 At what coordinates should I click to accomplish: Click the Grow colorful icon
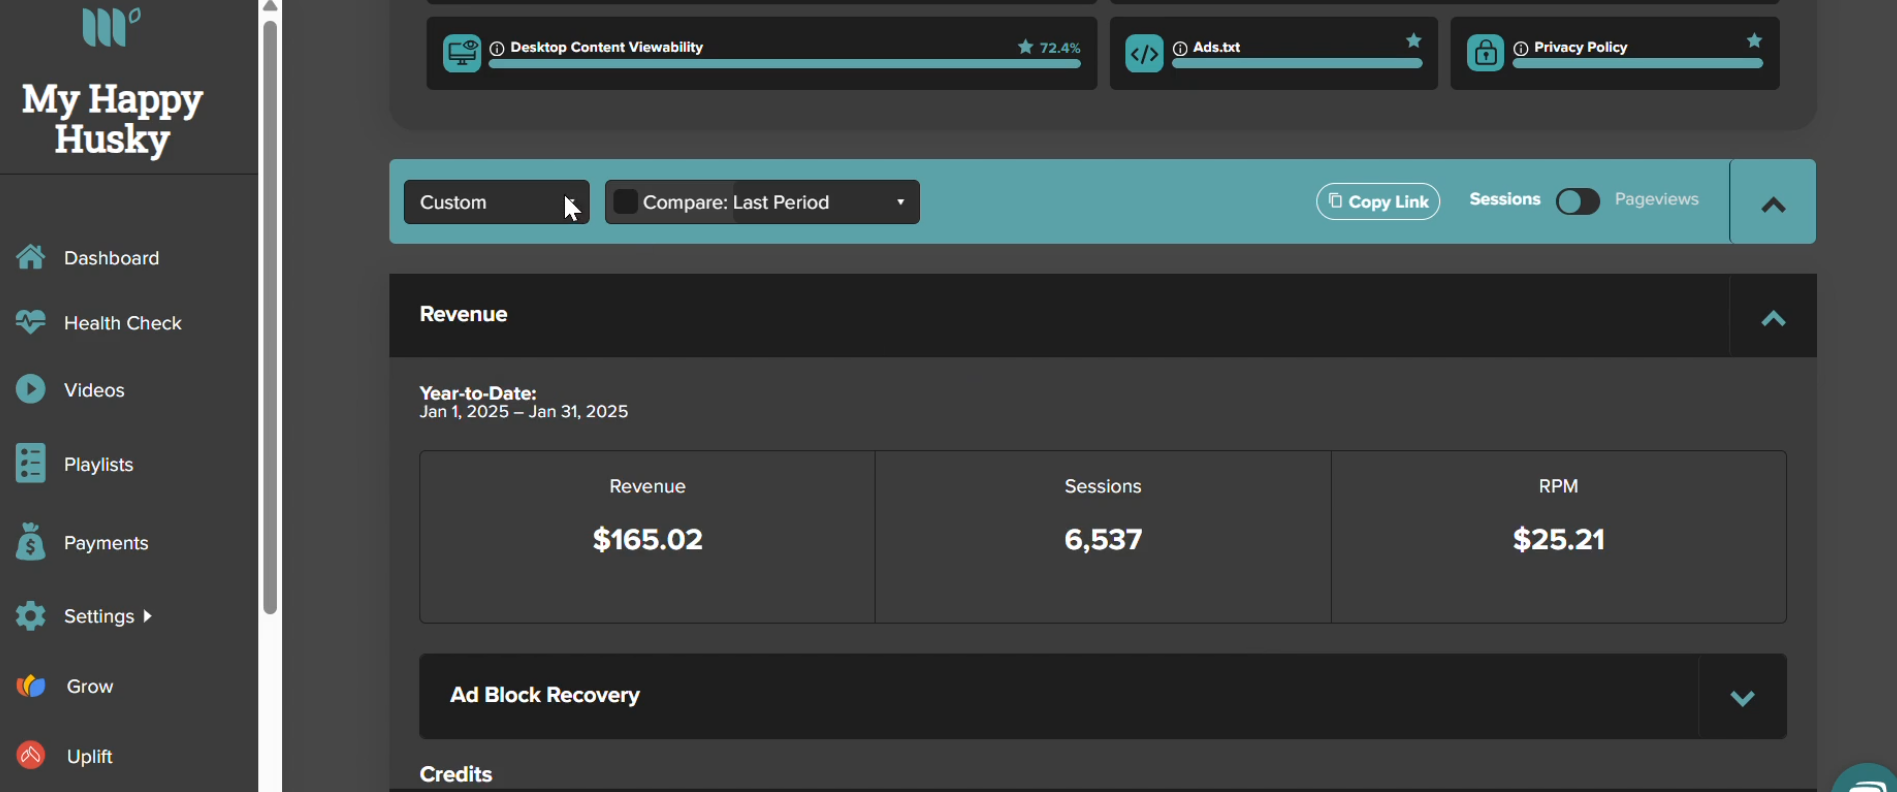(31, 686)
